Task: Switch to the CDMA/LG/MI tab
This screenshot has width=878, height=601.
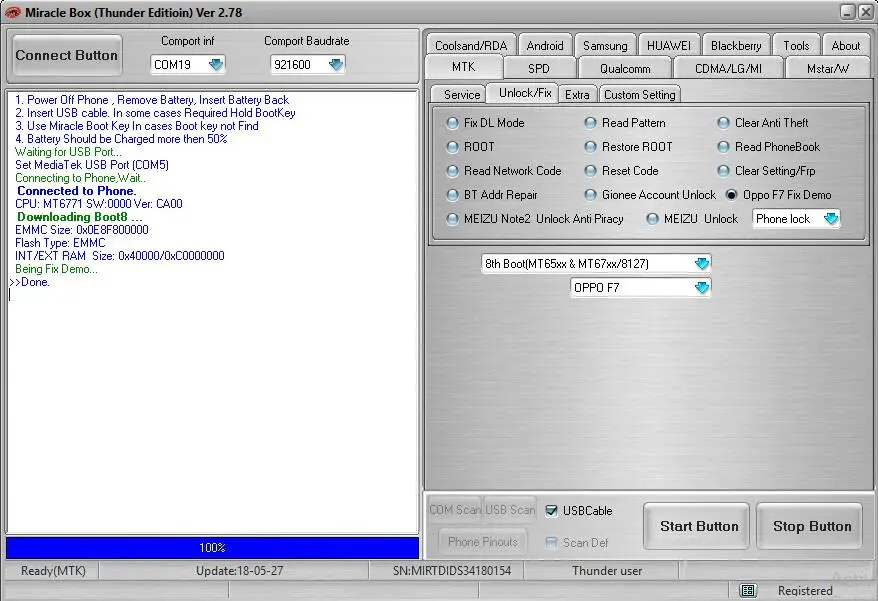Action: [728, 68]
